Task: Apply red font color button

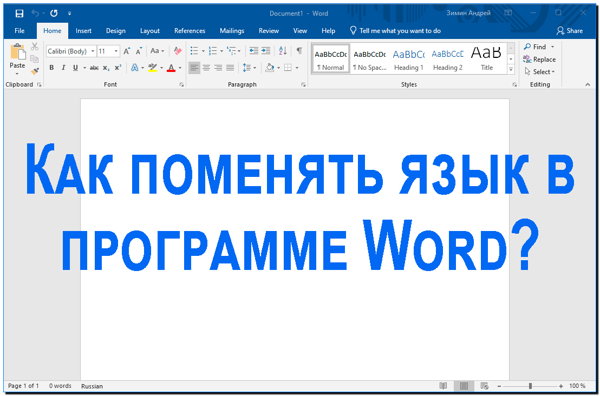Action: point(171,68)
